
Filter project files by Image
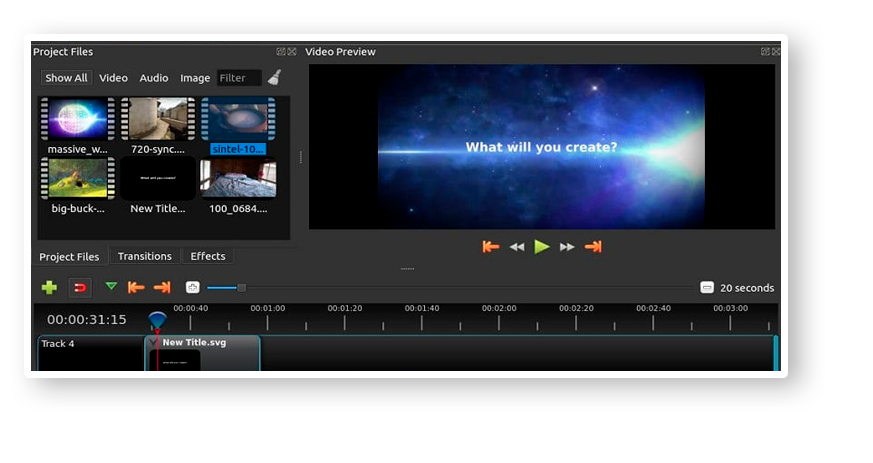(195, 78)
